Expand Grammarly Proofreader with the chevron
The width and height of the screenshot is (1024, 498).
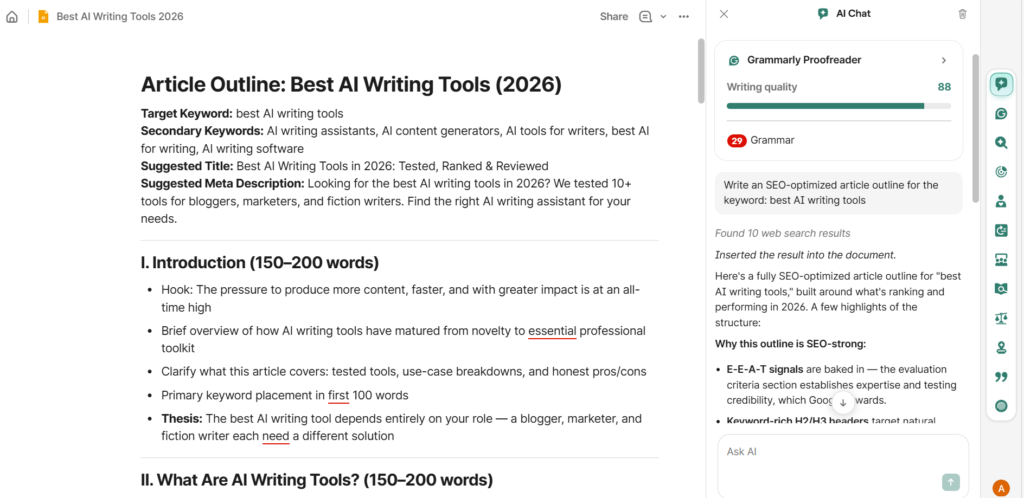click(943, 60)
